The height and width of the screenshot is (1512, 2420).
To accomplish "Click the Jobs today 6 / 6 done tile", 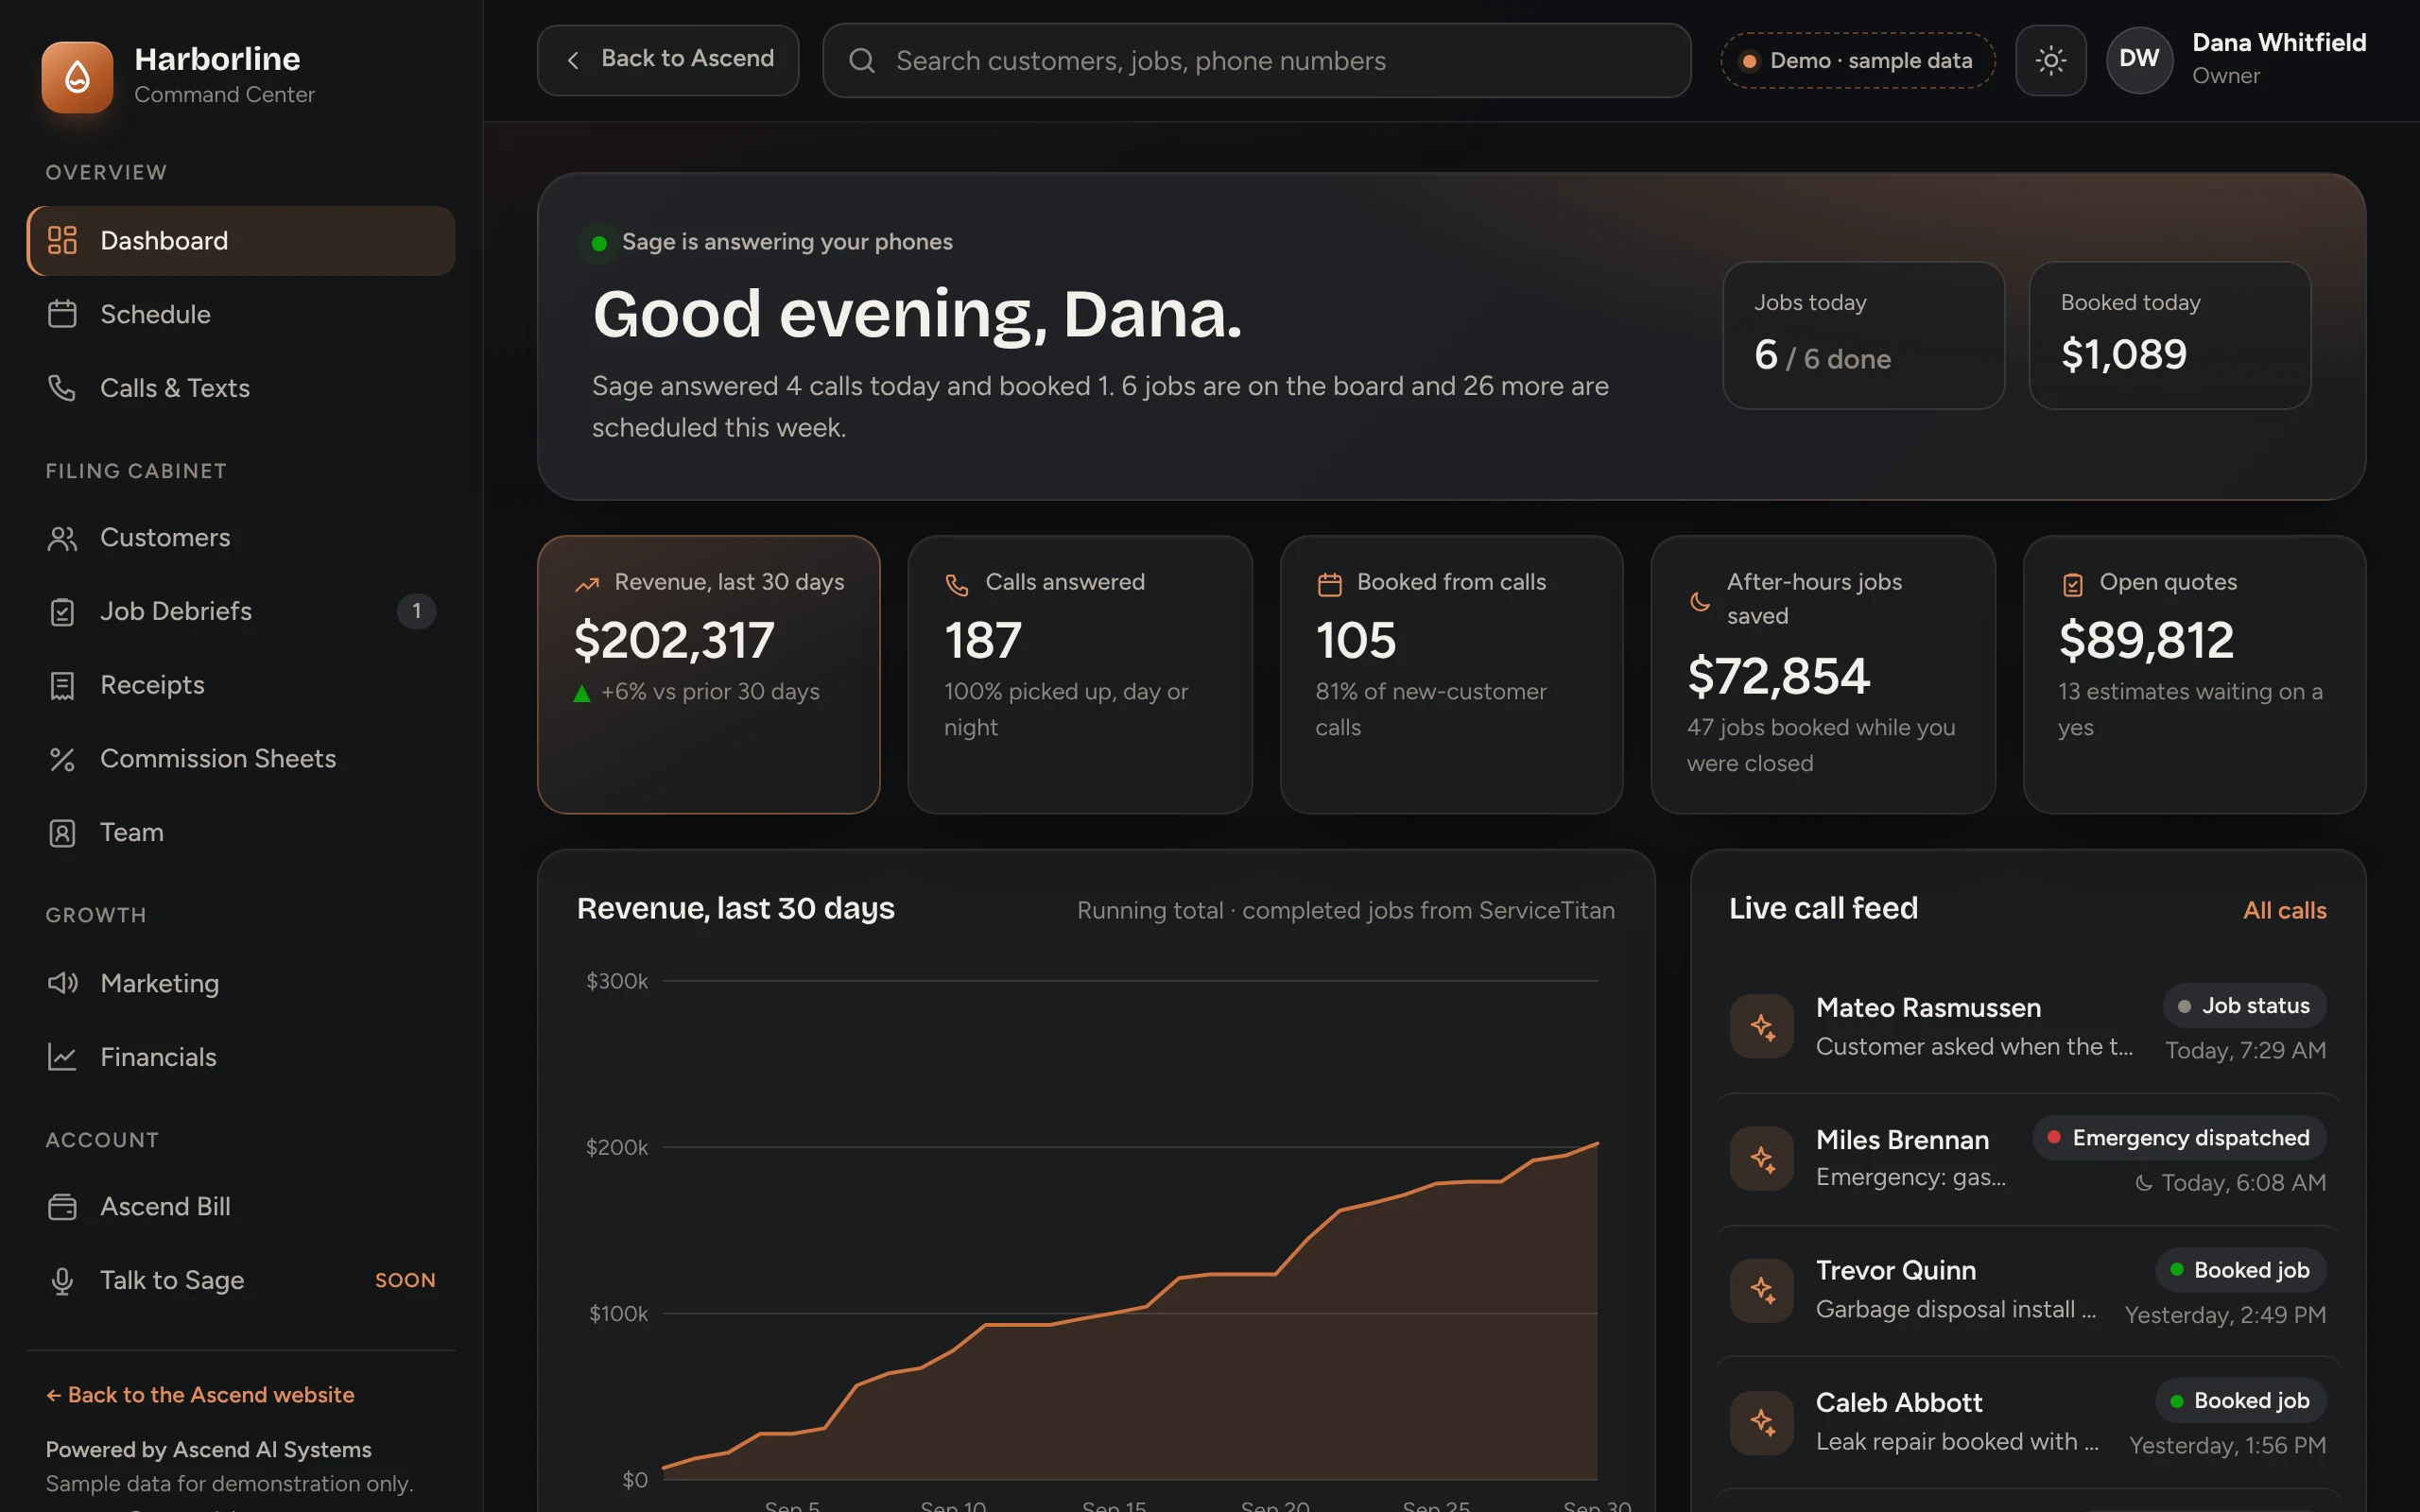I will (x=1864, y=336).
